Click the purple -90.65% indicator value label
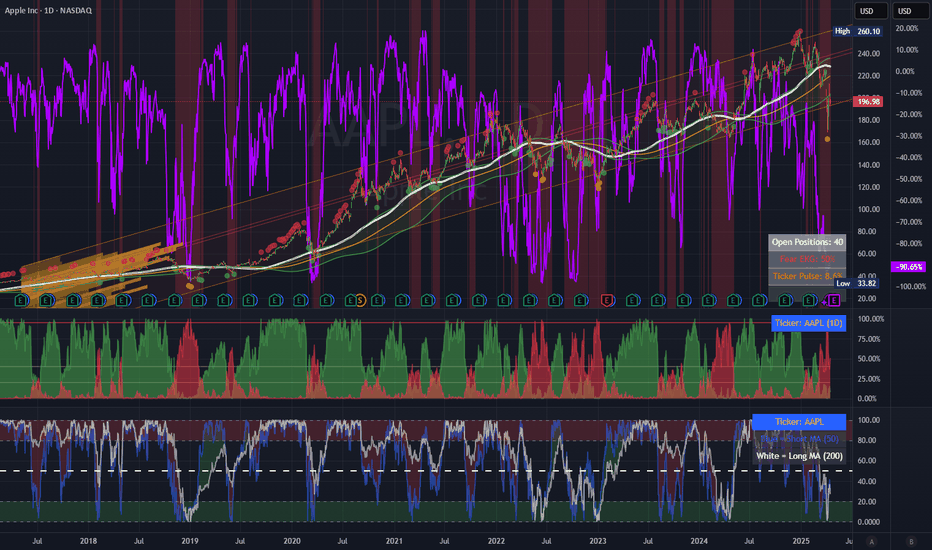This screenshot has width=932, height=550. [908, 267]
